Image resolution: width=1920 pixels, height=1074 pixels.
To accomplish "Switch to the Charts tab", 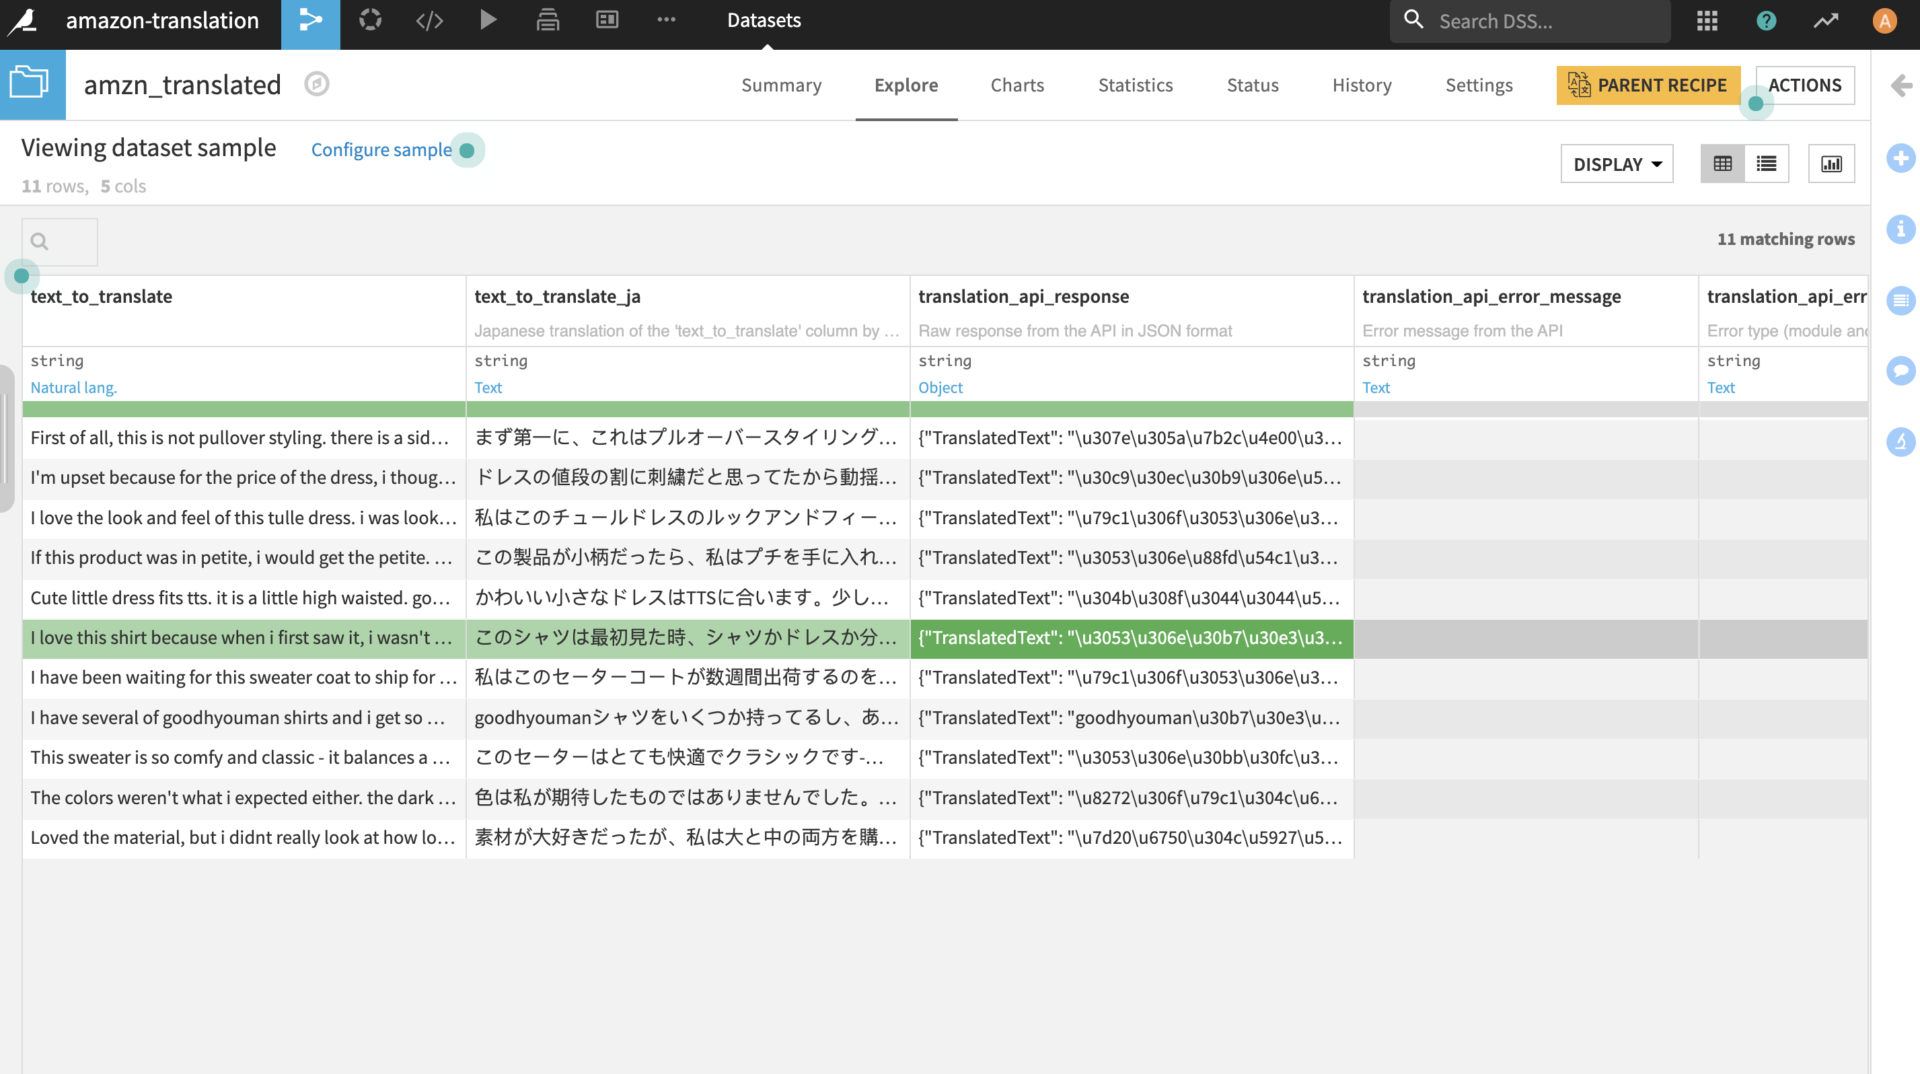I will pyautogui.click(x=1017, y=85).
